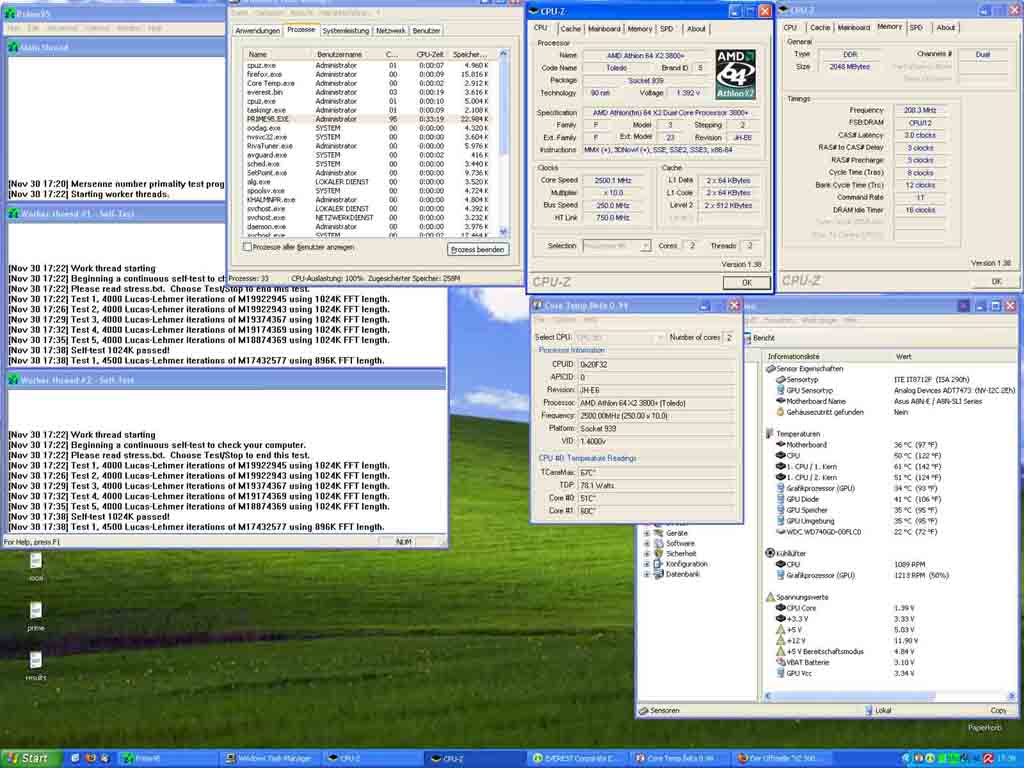Image resolution: width=1024 pixels, height=768 pixels.
Task: Toggle Prozesse aller Benutzer anzeigen checkbox
Action: click(247, 248)
